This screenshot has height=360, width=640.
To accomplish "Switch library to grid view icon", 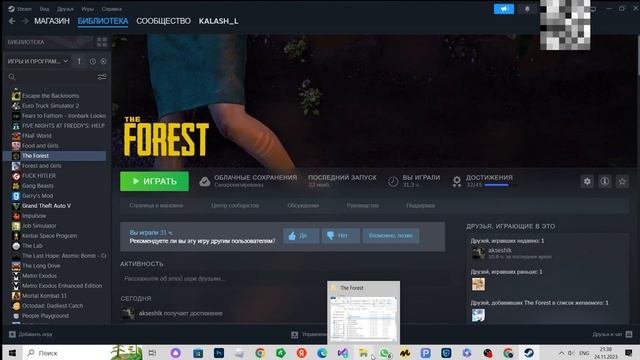I will pyautogui.click(x=102, y=42).
